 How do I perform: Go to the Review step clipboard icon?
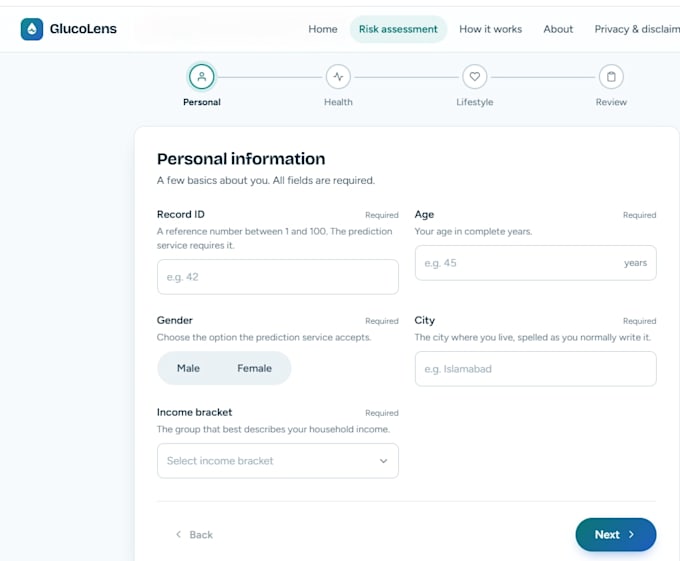611,77
